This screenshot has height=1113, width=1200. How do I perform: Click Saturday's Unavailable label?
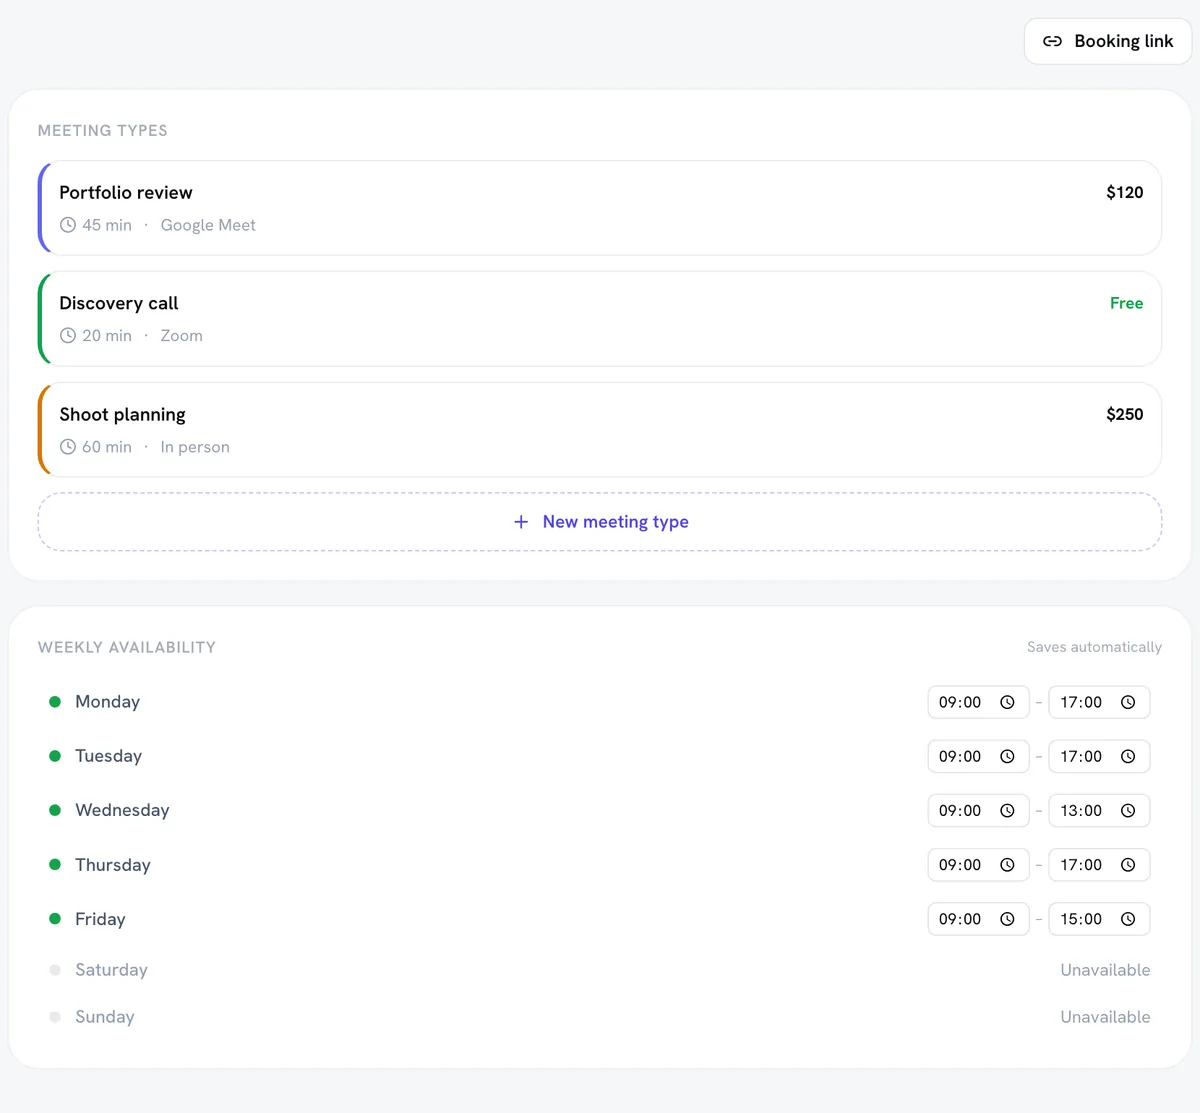[1105, 970]
